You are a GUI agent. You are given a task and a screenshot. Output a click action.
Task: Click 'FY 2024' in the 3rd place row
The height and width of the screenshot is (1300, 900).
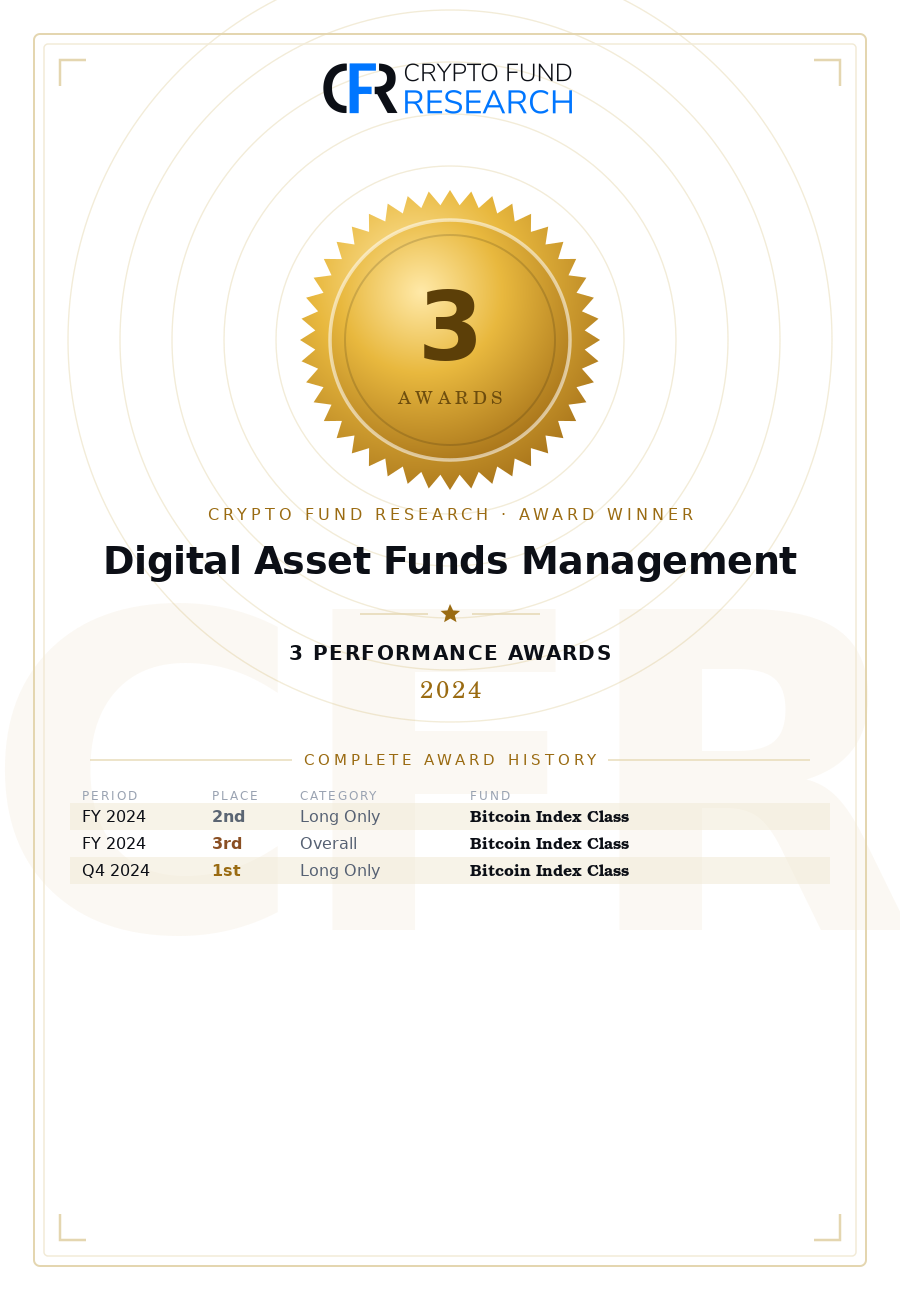(114, 844)
